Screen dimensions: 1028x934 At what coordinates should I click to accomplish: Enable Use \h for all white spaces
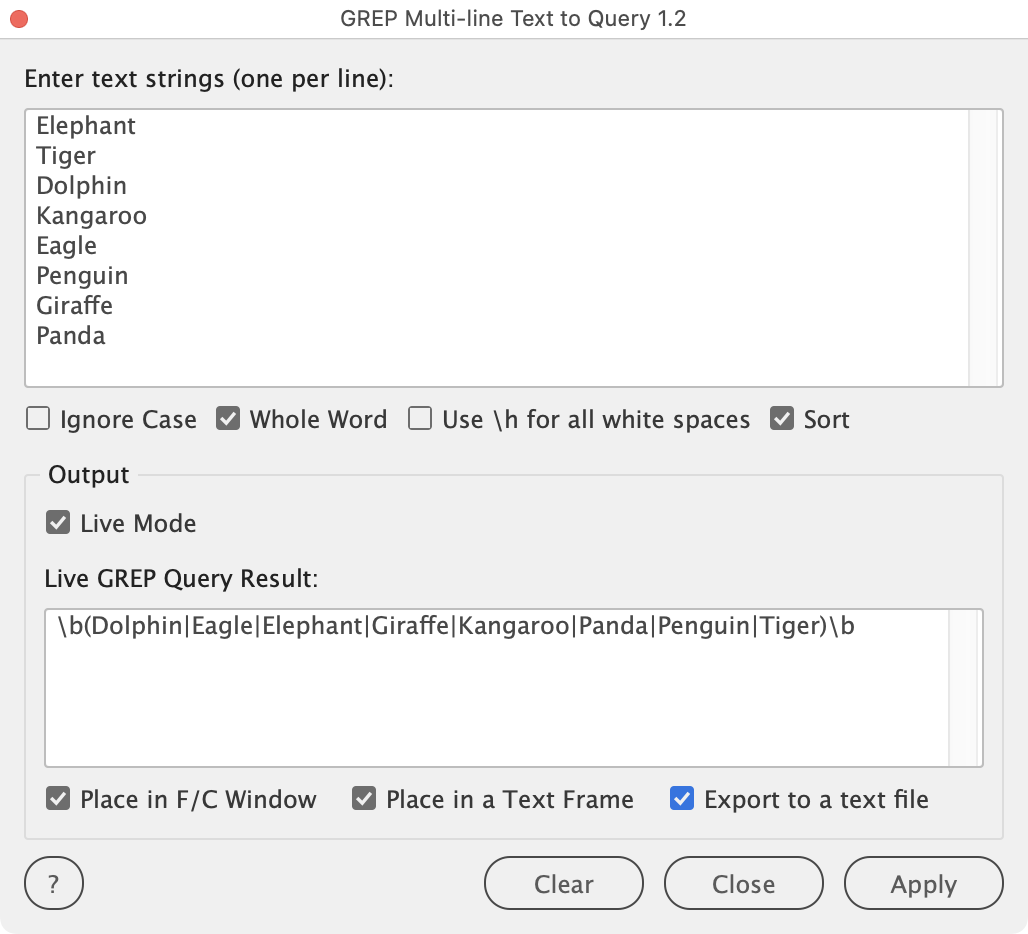pyautogui.click(x=420, y=419)
